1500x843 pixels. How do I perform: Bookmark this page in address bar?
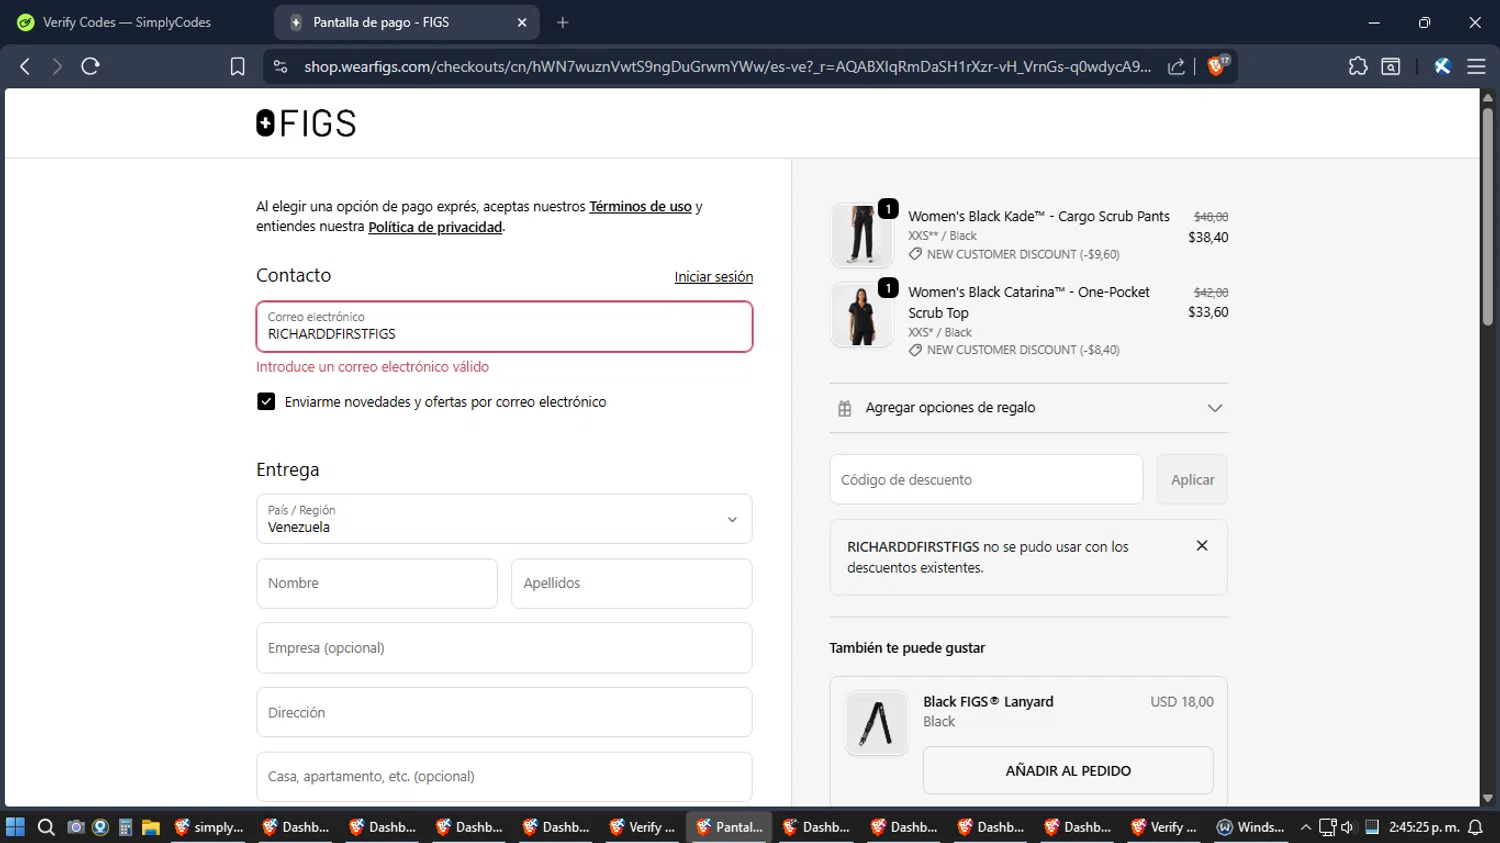click(x=237, y=66)
